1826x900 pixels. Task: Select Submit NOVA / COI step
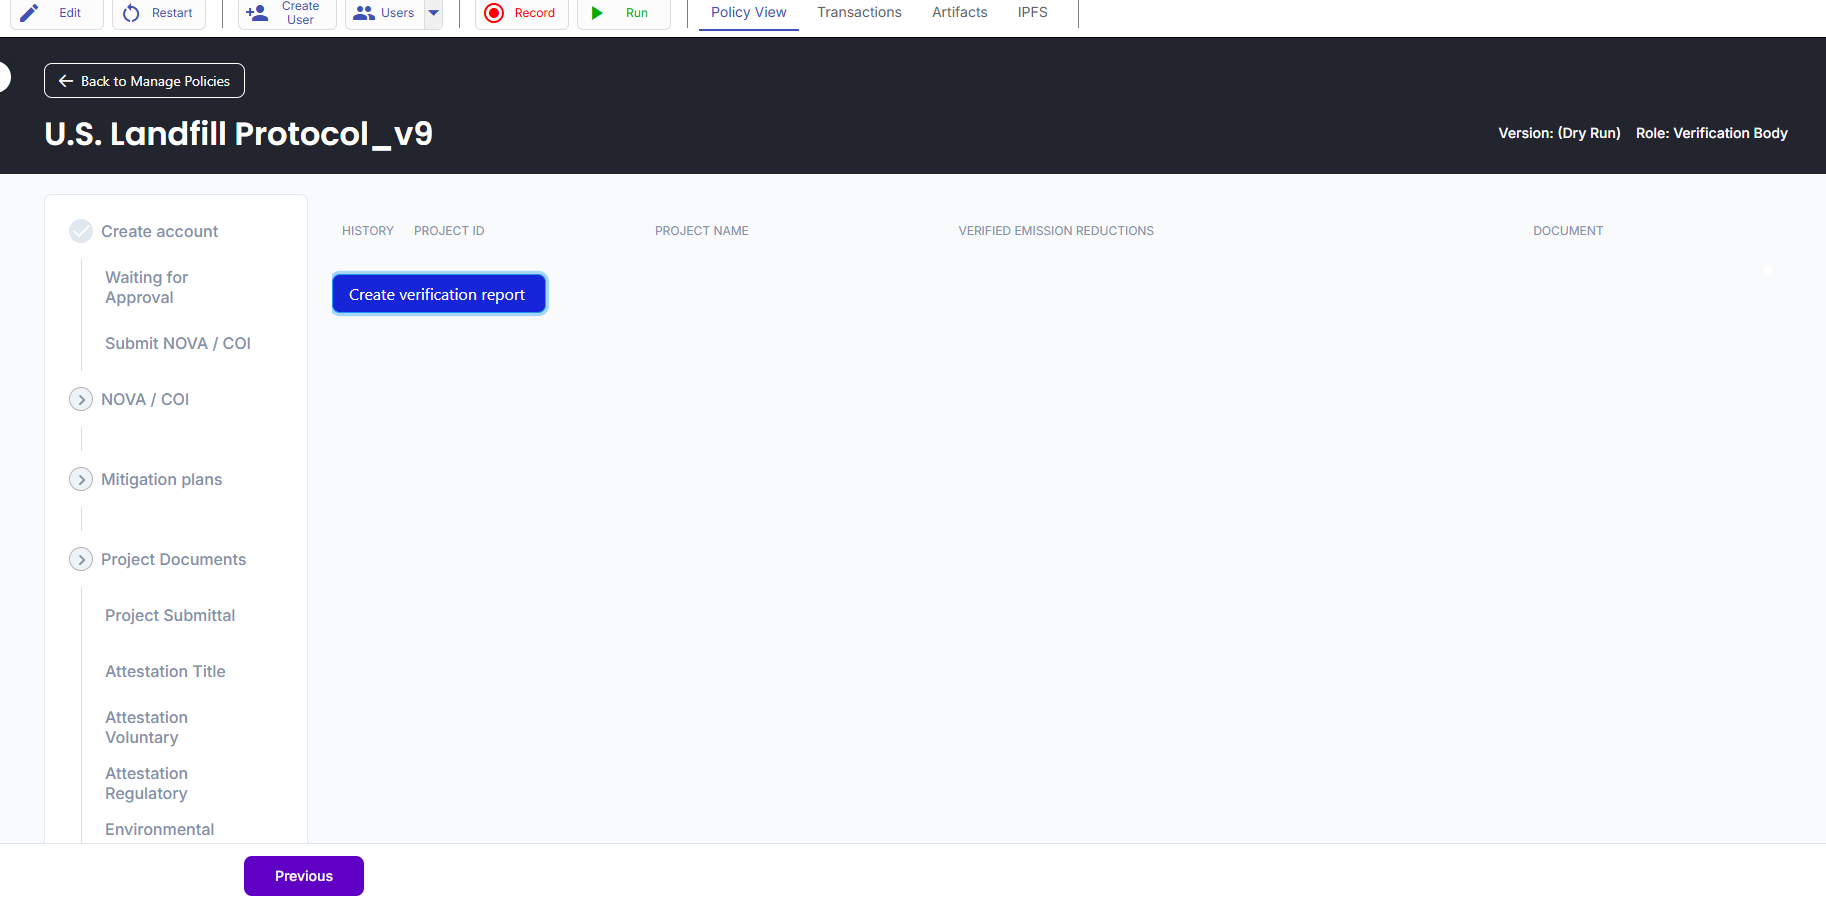tap(178, 343)
